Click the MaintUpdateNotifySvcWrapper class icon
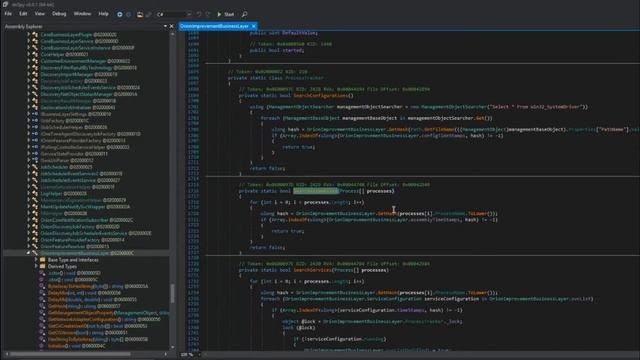 pyautogui.click(x=36, y=207)
